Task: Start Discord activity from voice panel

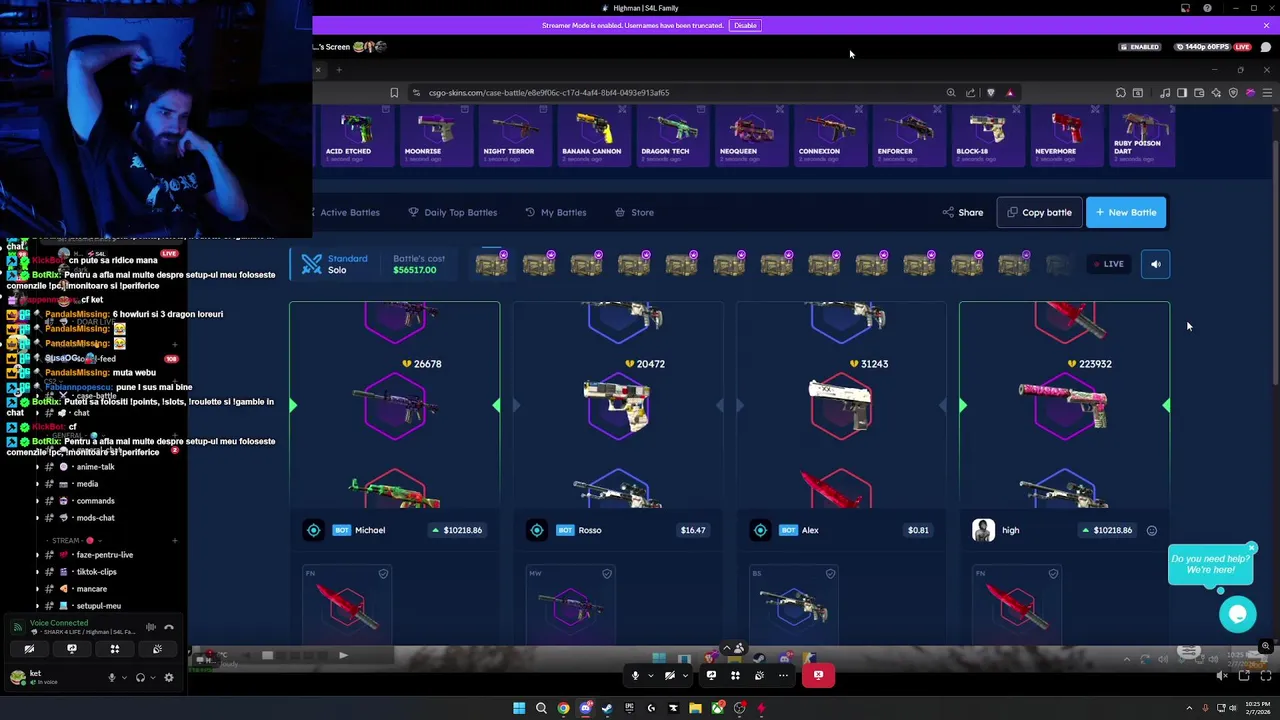Action: coord(114,649)
